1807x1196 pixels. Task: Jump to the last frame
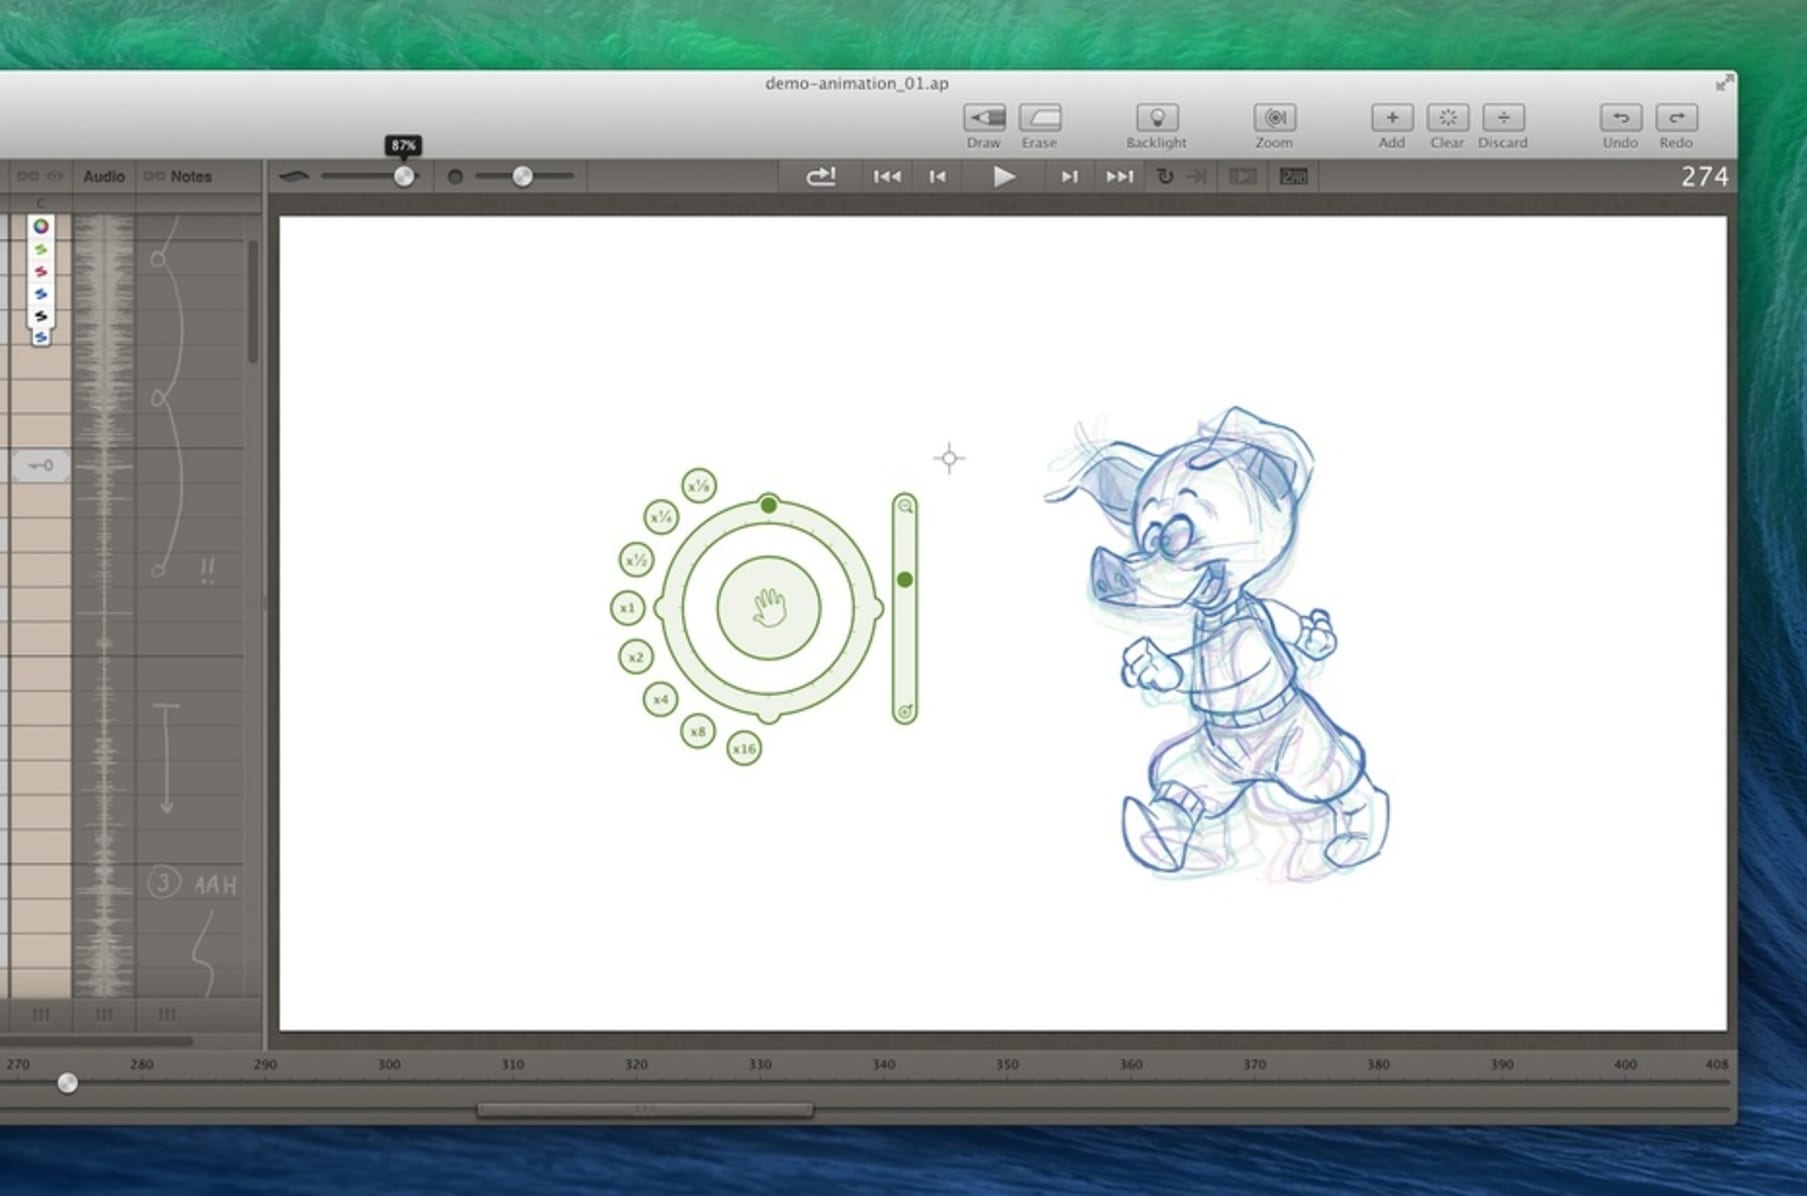coord(1119,176)
